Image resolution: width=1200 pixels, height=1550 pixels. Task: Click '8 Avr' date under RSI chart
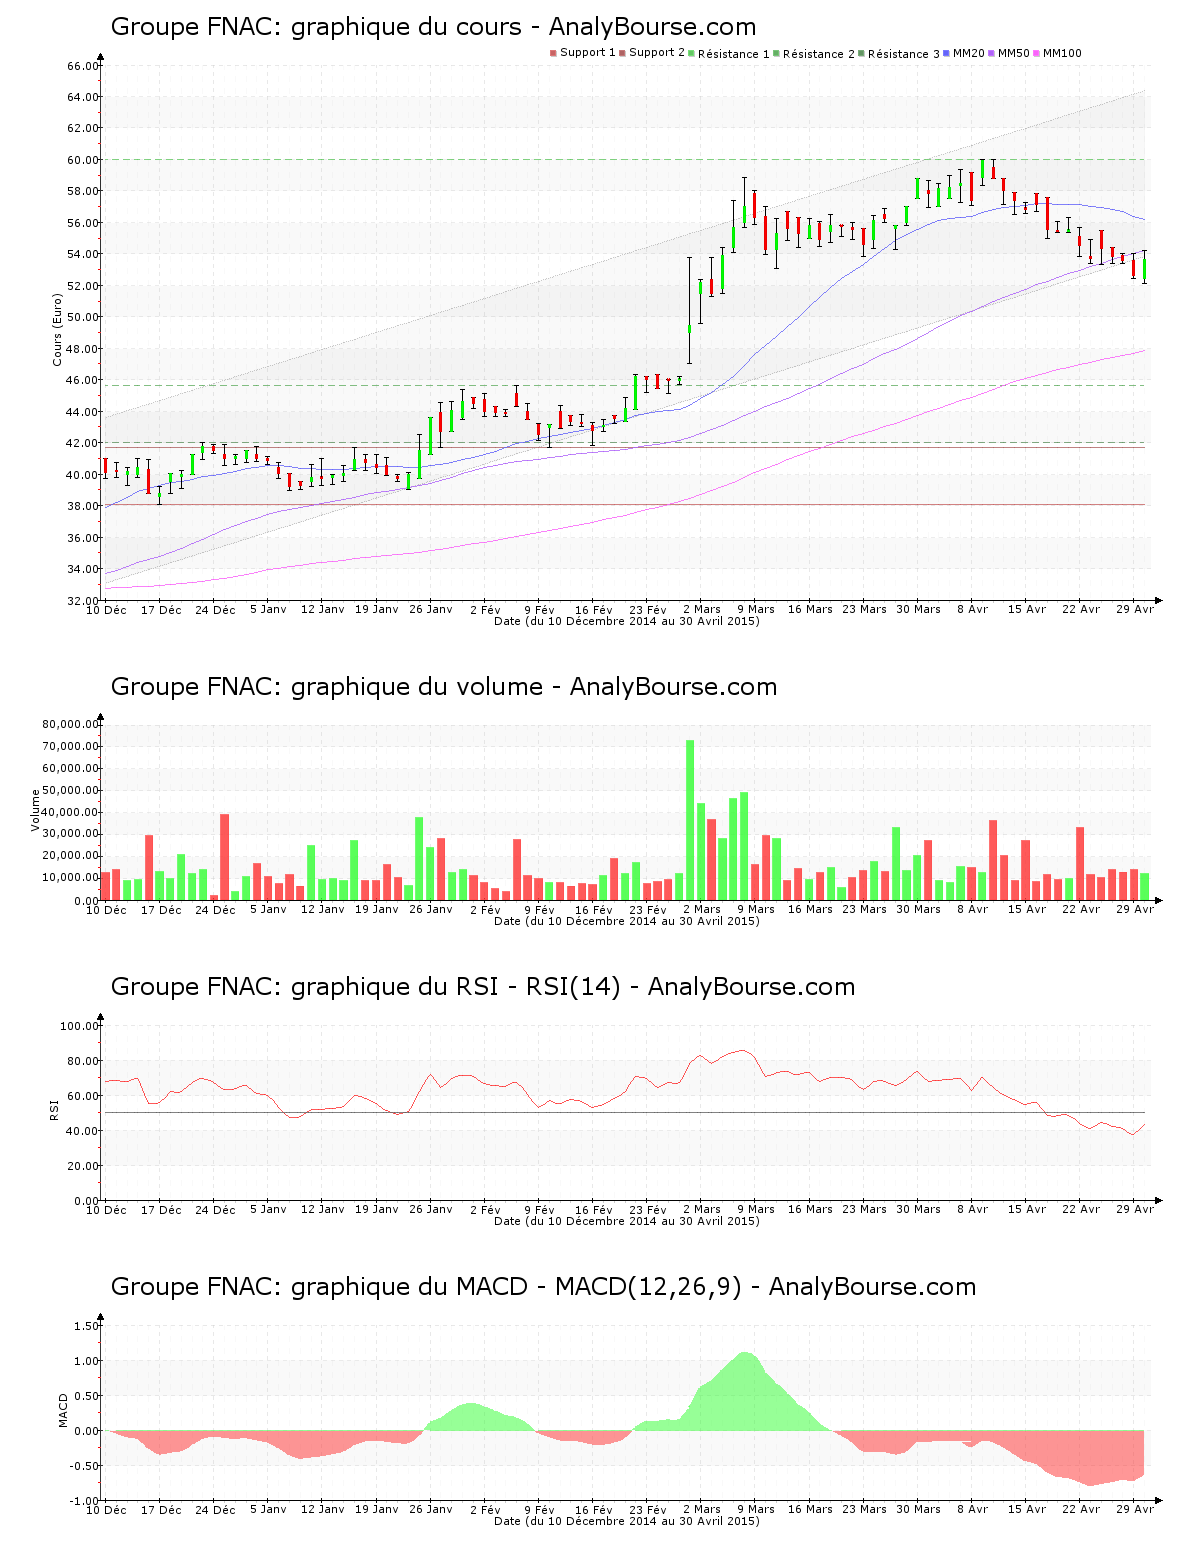point(972,1209)
